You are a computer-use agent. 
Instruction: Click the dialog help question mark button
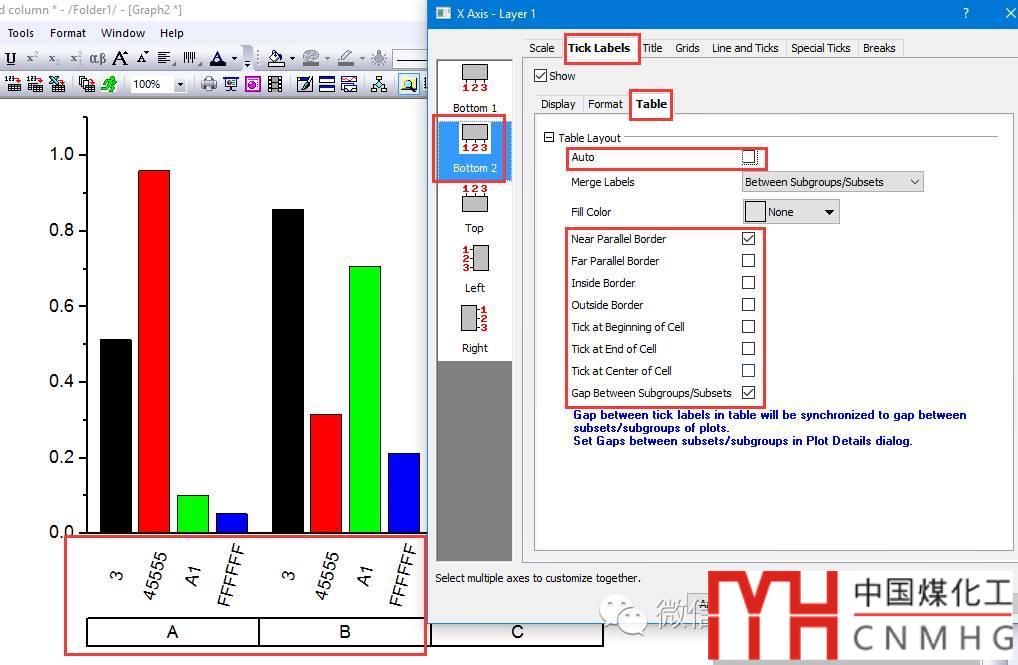tap(965, 14)
